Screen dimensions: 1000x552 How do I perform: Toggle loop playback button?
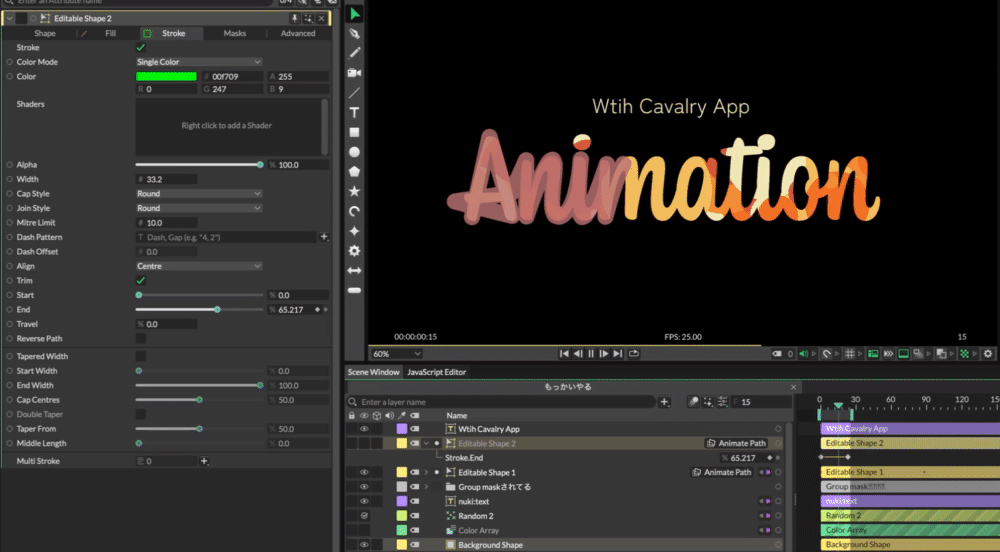pos(634,354)
